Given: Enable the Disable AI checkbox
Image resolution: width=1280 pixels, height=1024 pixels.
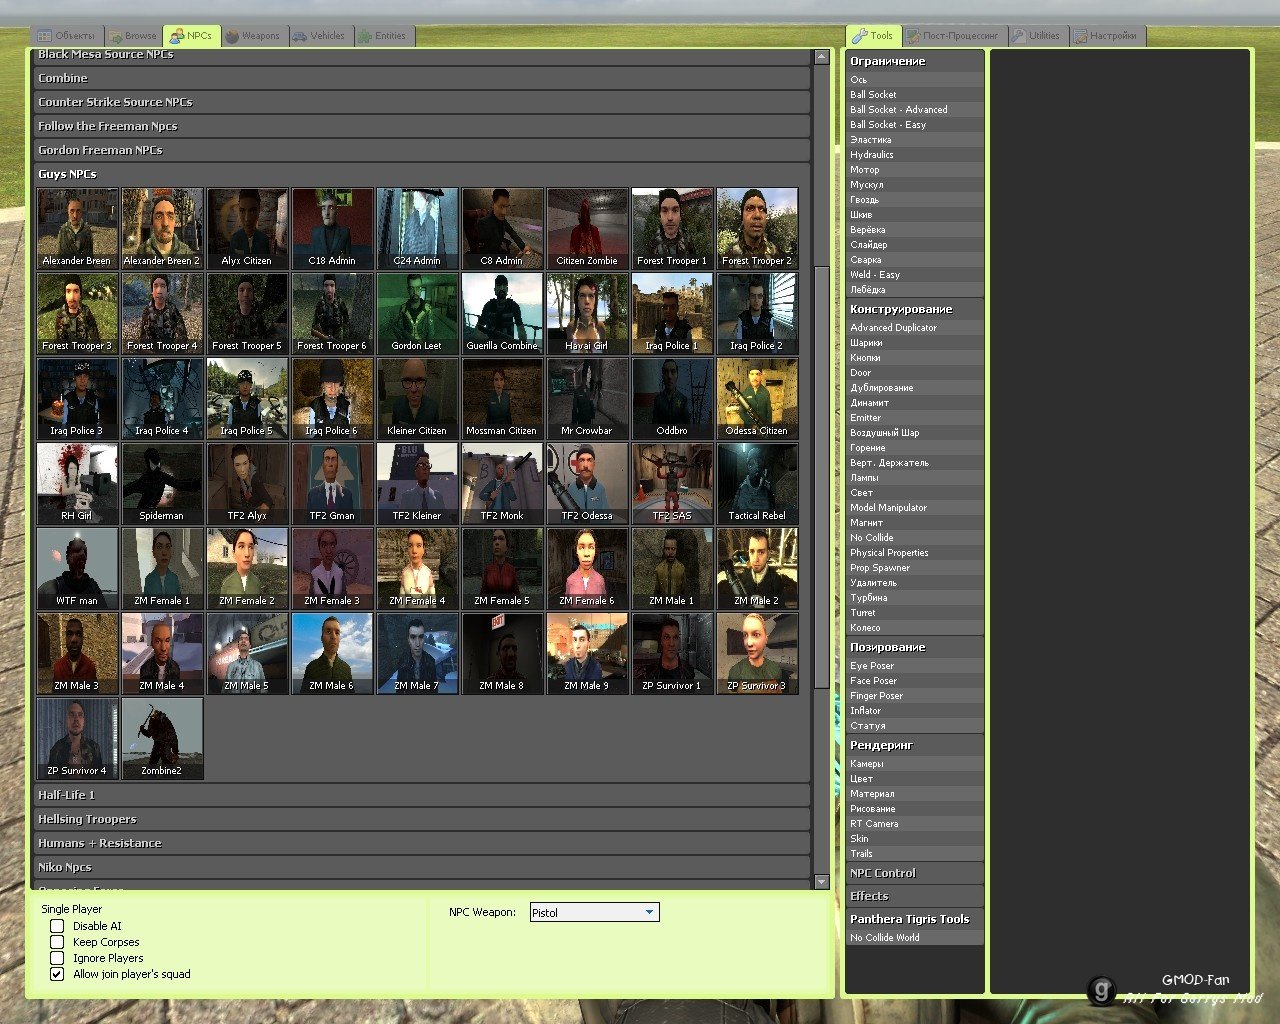Looking at the screenshot, I should click(x=57, y=926).
